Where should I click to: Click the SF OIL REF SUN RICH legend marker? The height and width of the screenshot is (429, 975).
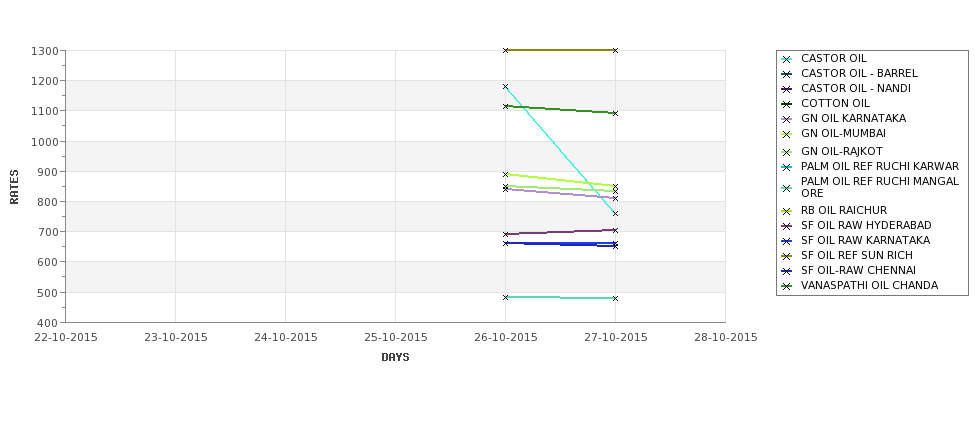point(787,256)
